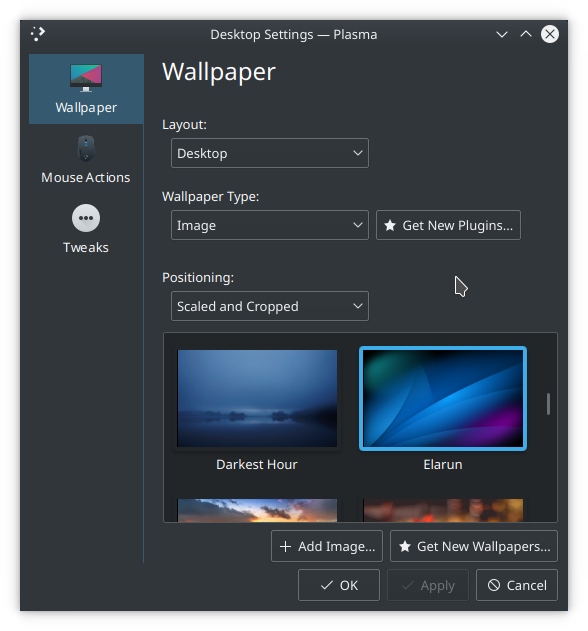588x631 pixels.
Task: Select the Elarun wallpaper thumbnail
Action: coord(443,398)
